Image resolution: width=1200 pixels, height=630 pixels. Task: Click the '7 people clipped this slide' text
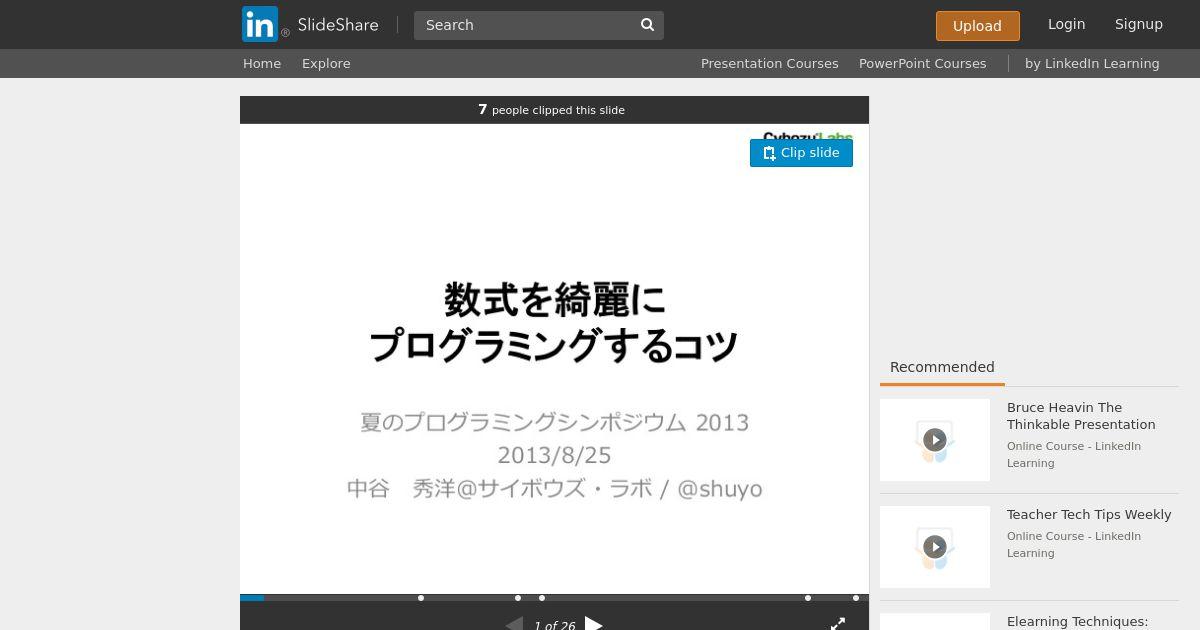pyautogui.click(x=552, y=110)
